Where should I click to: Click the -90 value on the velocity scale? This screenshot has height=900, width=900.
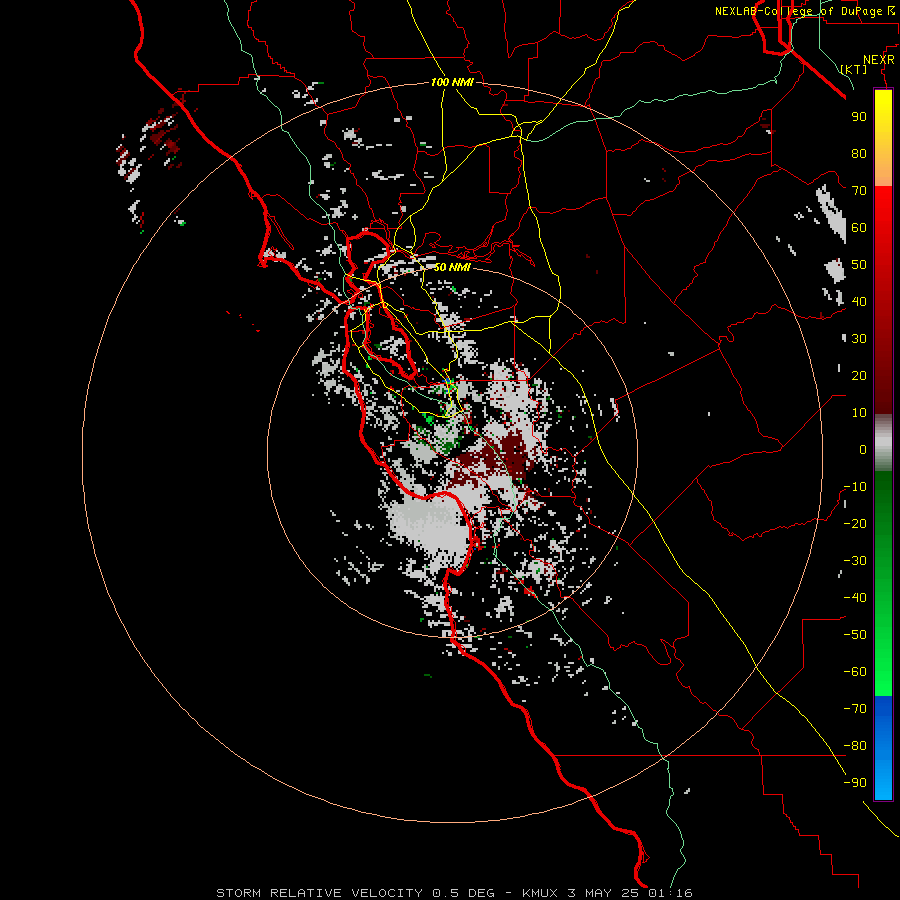(855, 783)
